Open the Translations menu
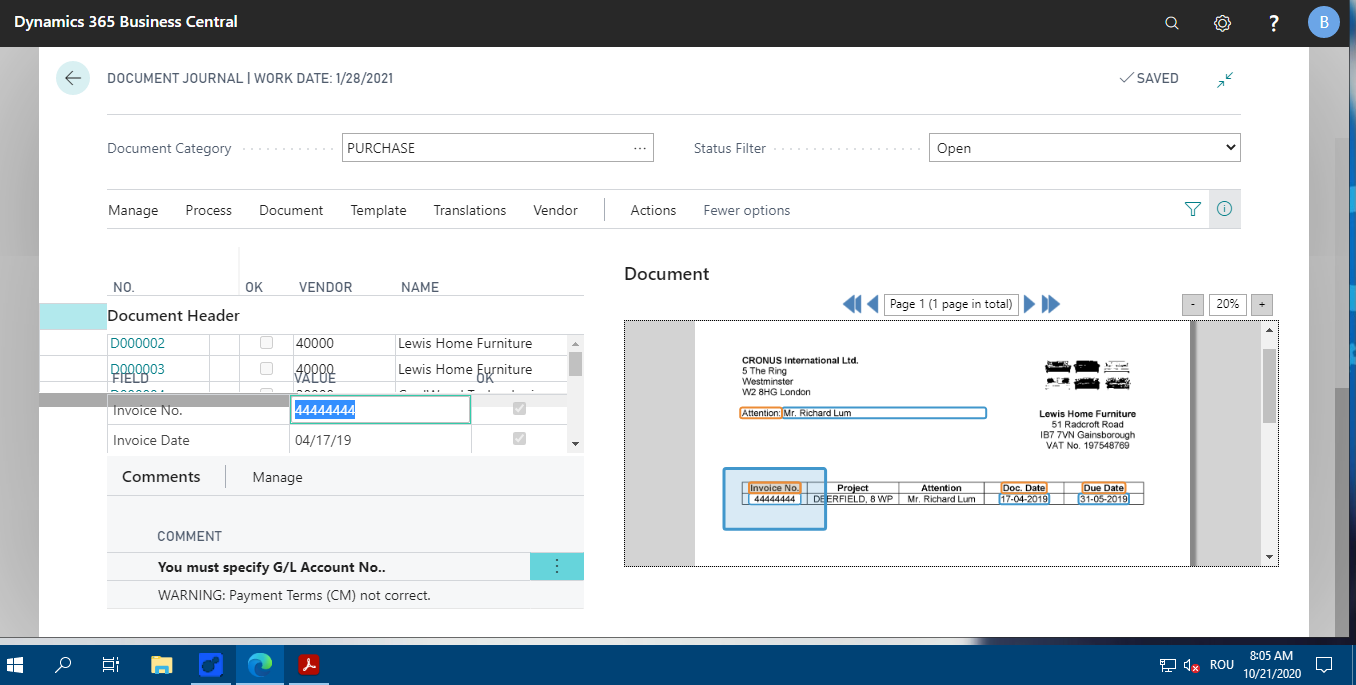This screenshot has height=685, width=1356. tap(469, 210)
